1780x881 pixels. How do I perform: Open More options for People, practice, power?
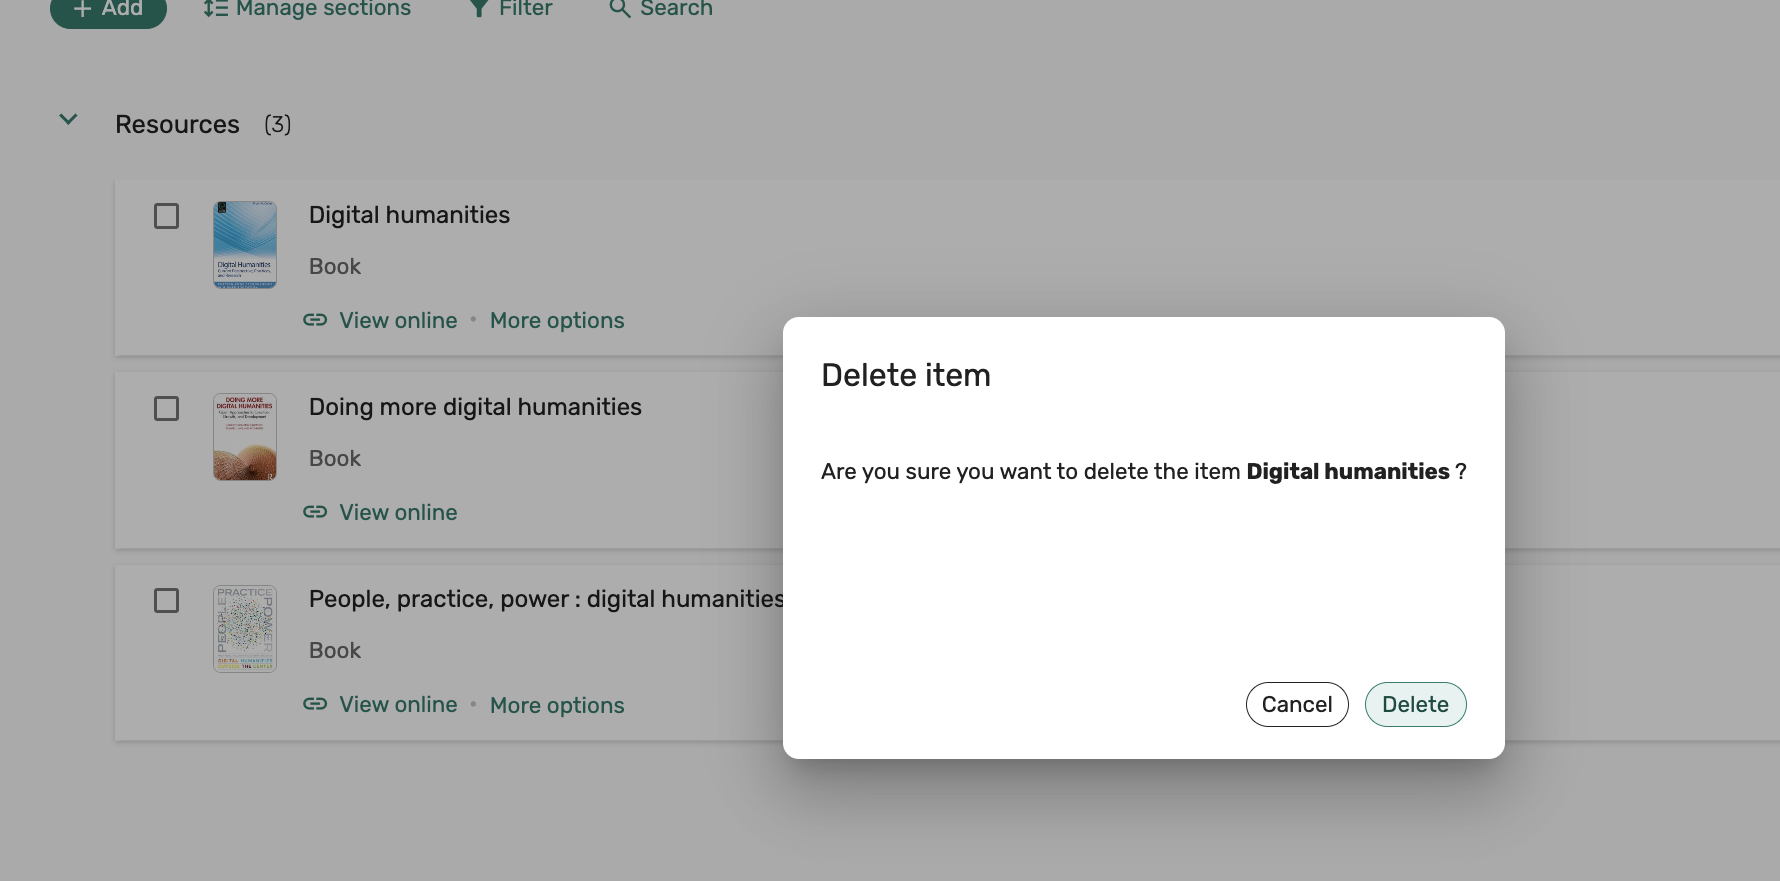click(x=557, y=706)
